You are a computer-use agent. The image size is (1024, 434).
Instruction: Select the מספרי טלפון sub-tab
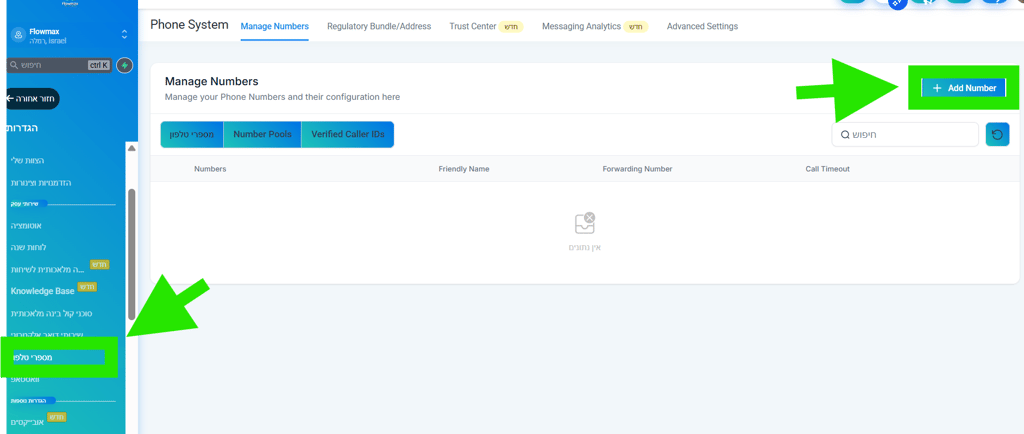click(x=192, y=134)
